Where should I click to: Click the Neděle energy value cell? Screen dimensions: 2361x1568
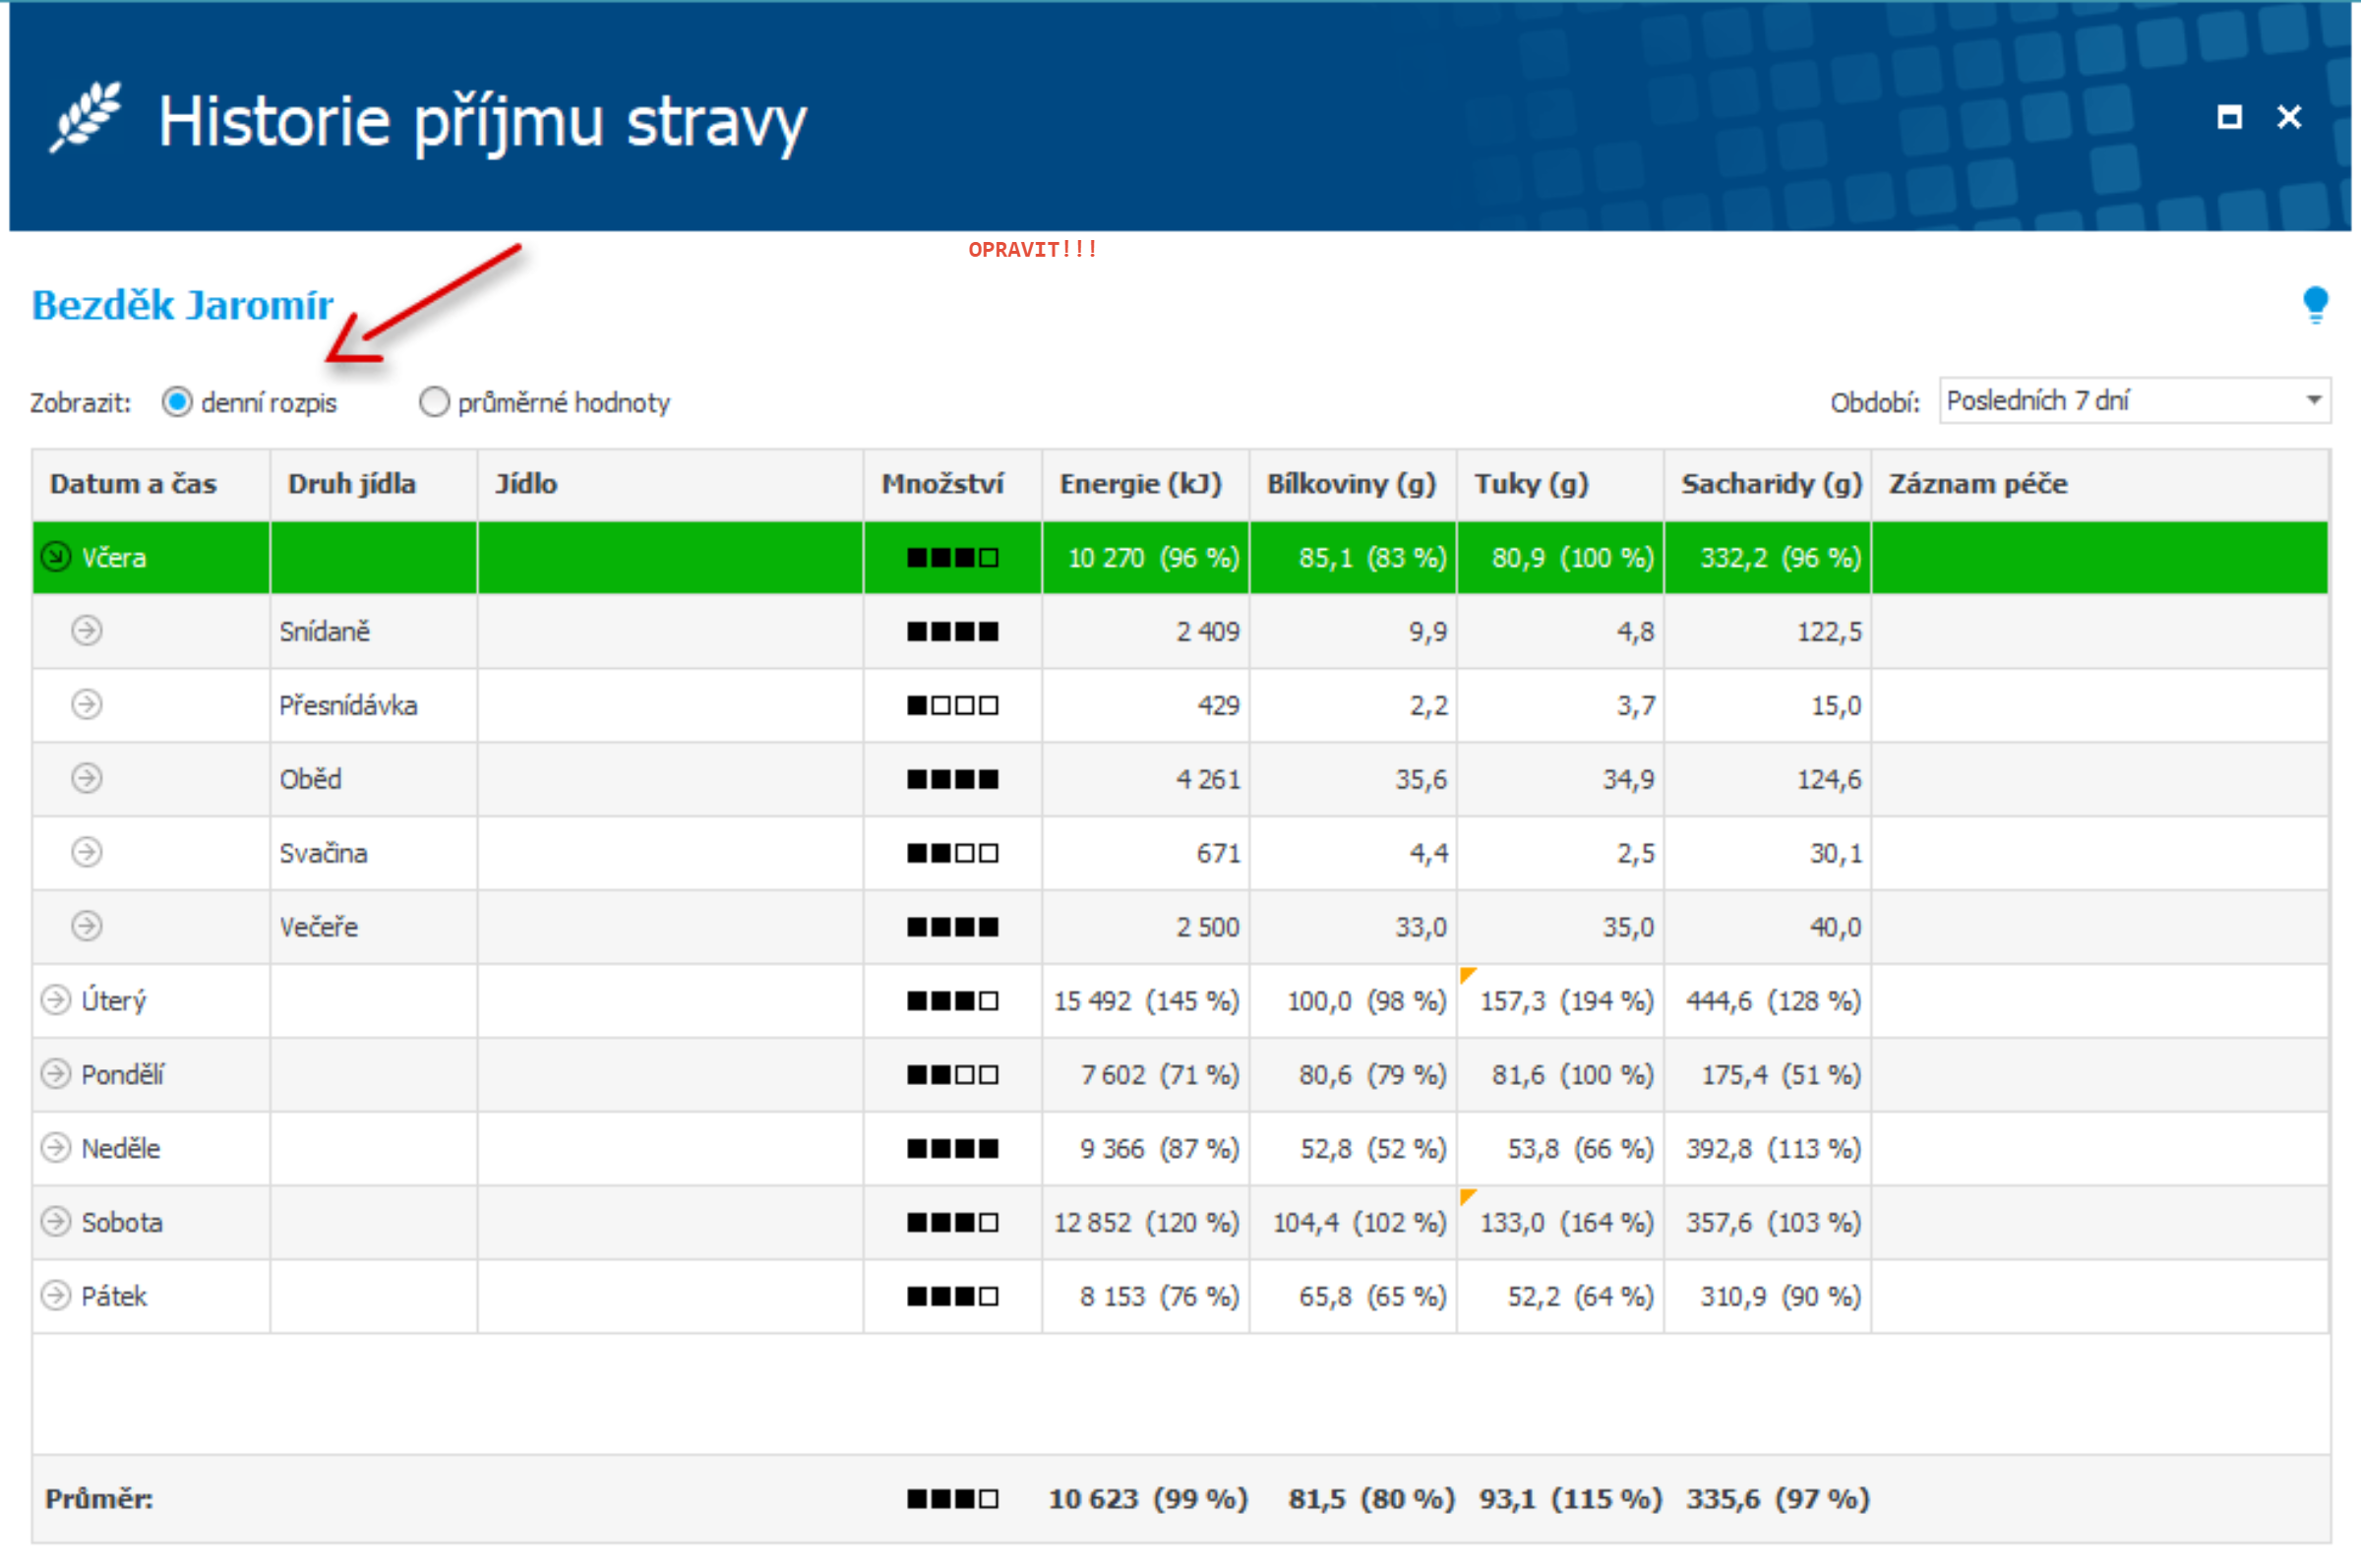pos(1158,1149)
